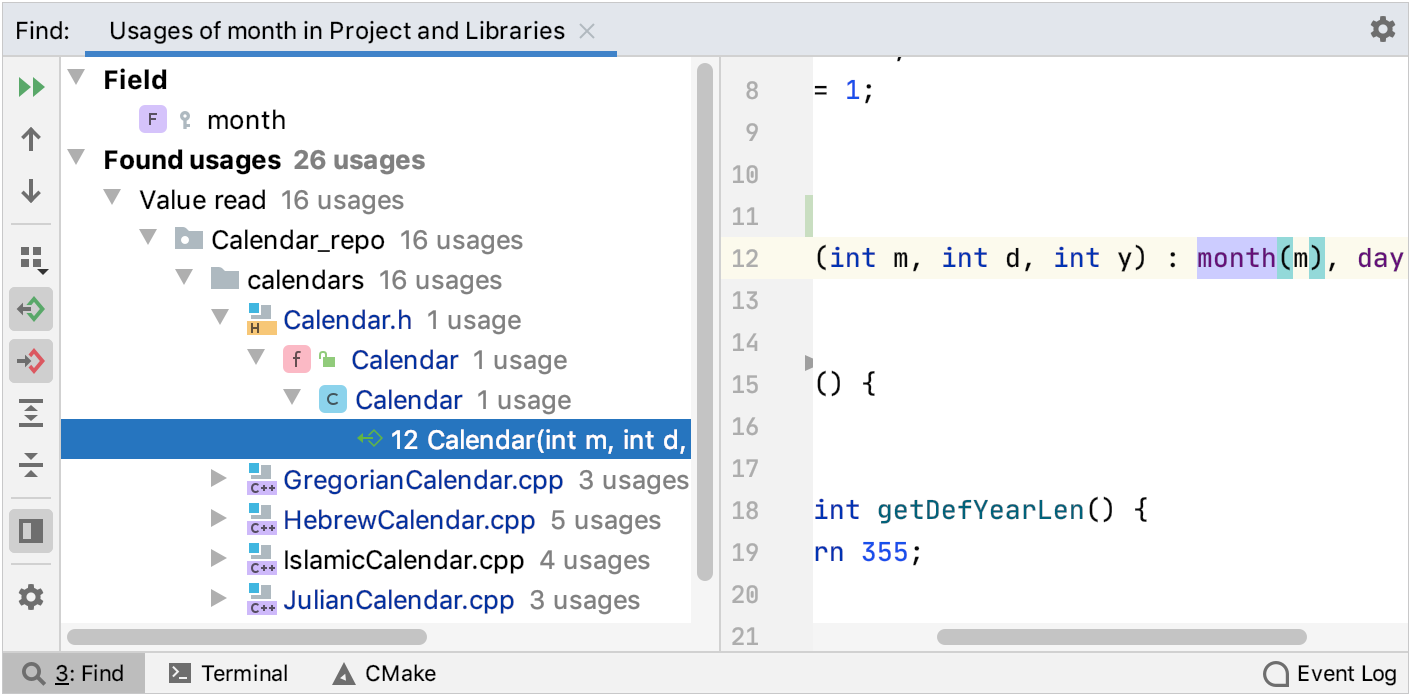1411x695 pixels.
Task: Expand GregorianCalendar.cpp usages
Action: 220,480
